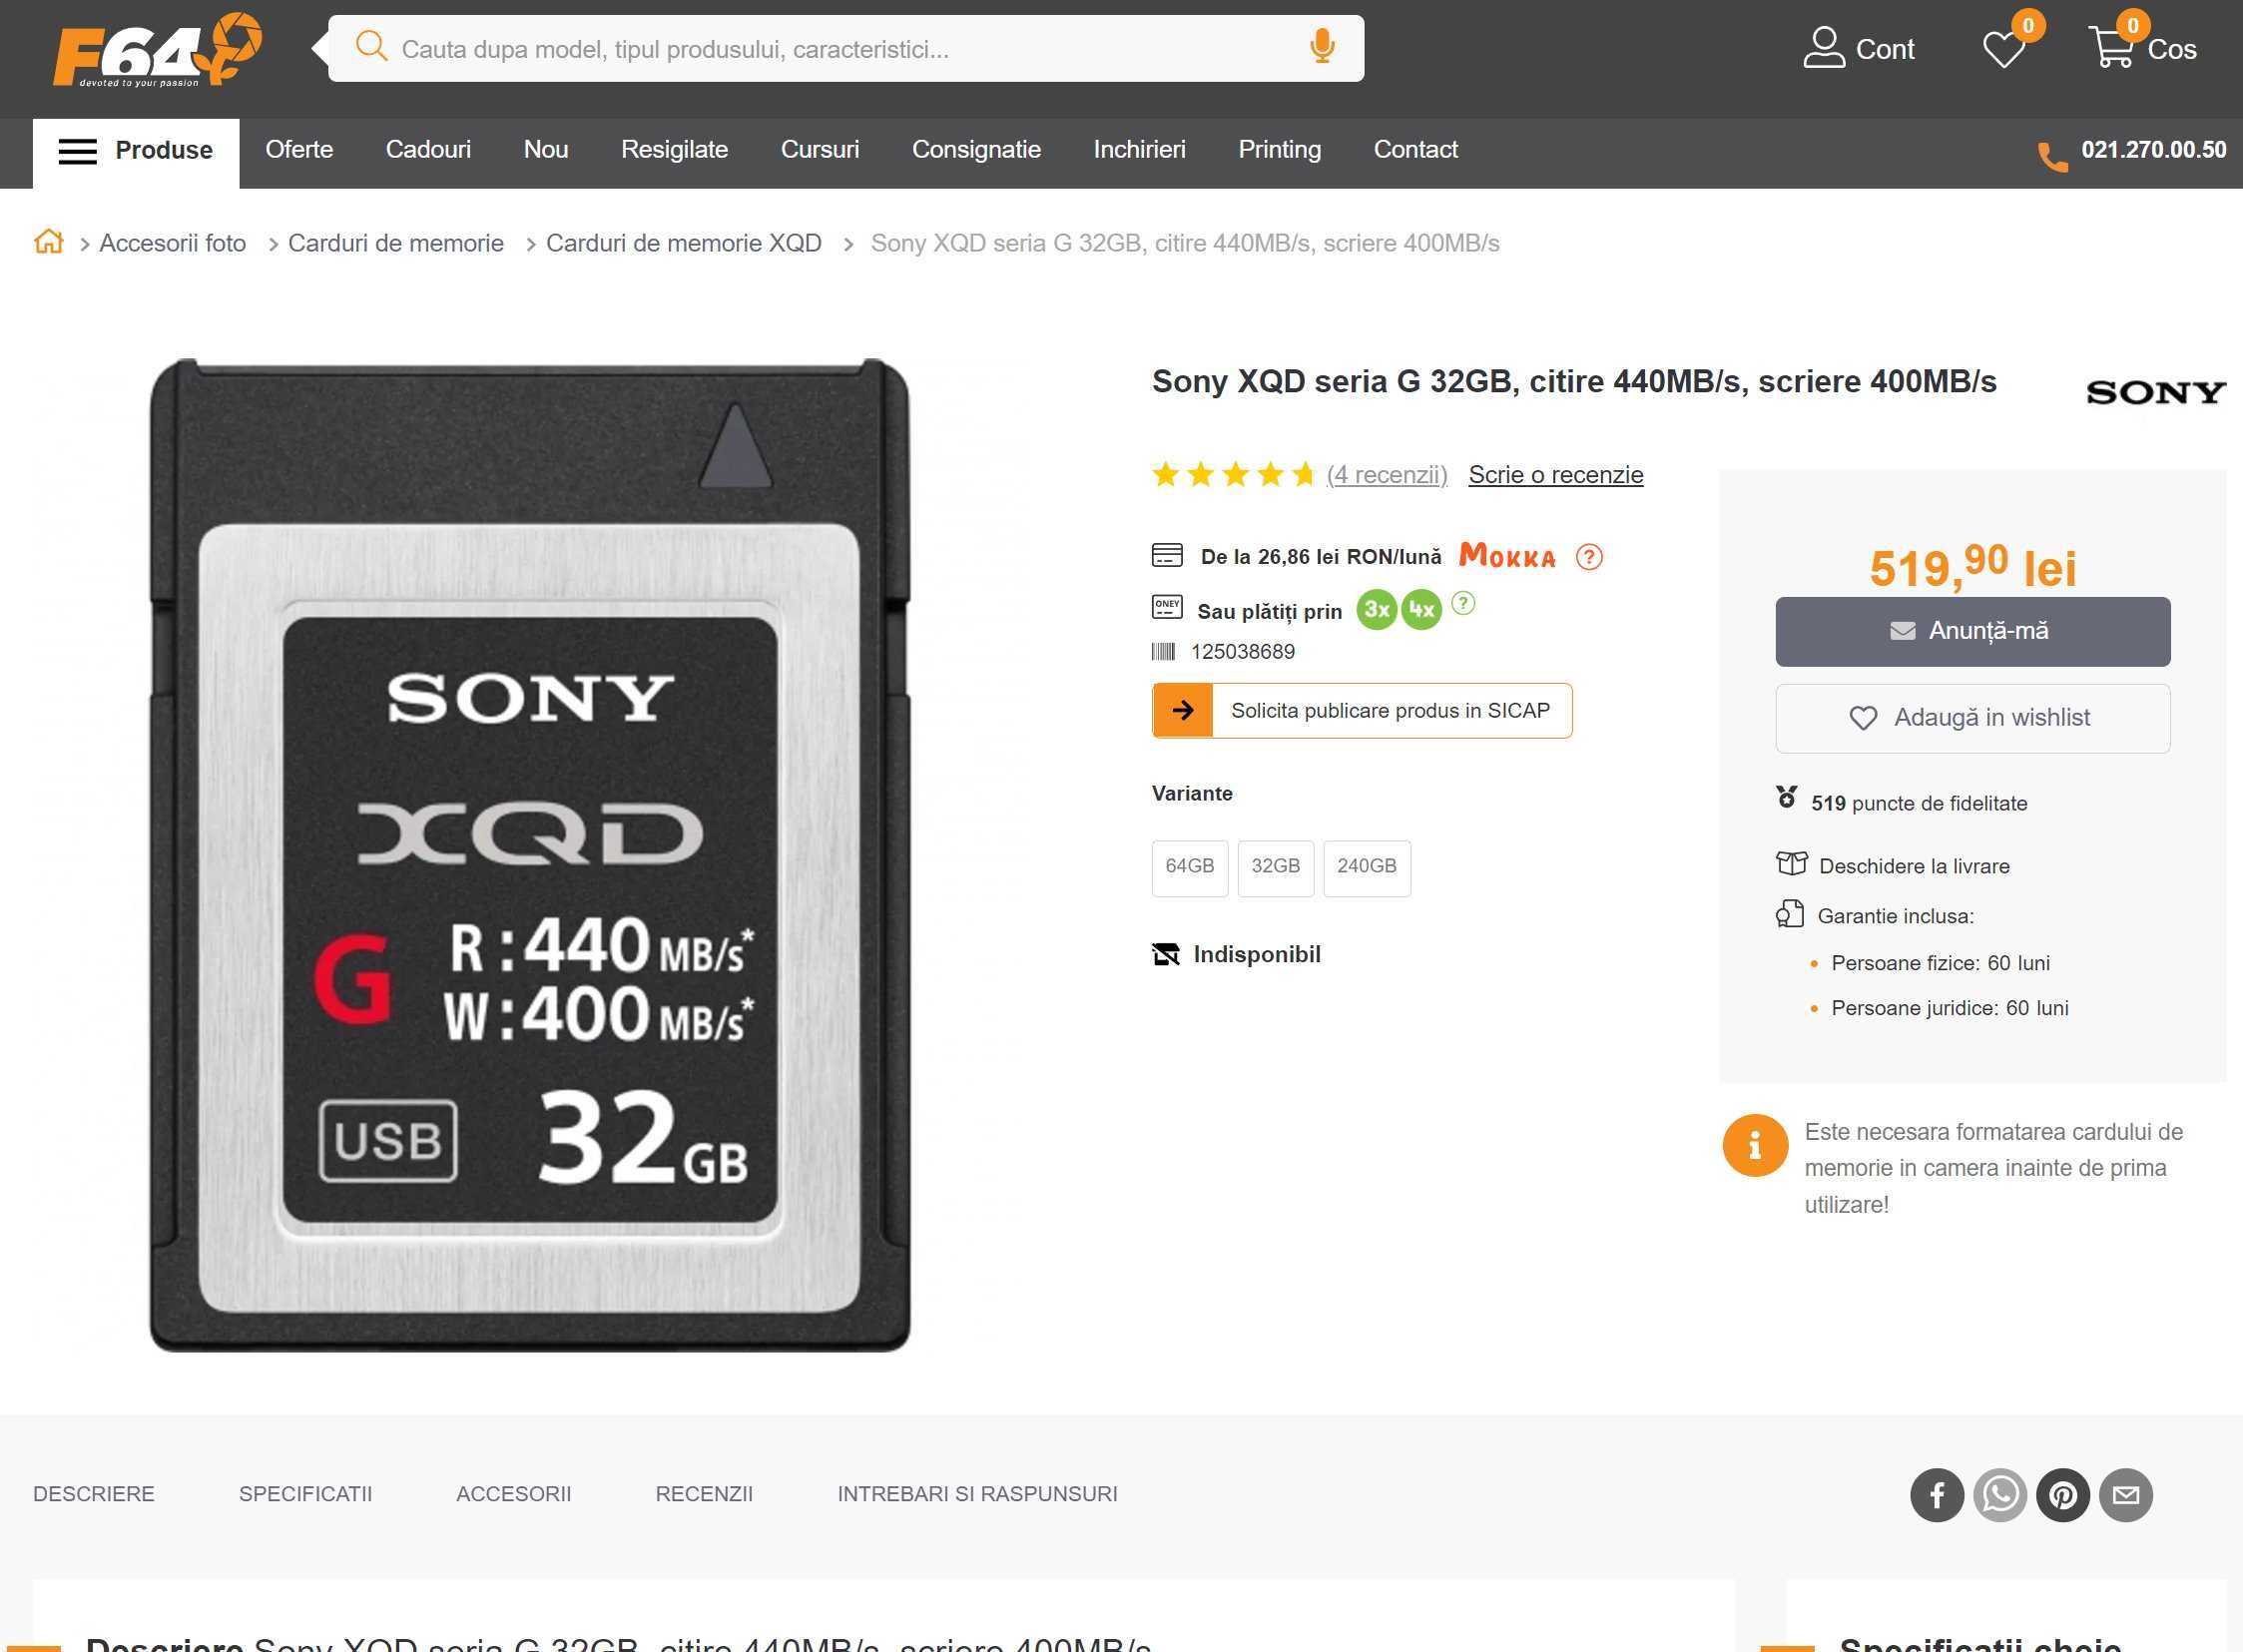Viewport: 2243px width, 1652px height.
Task: Click the Oney 4x installment badge
Action: coord(1421,610)
